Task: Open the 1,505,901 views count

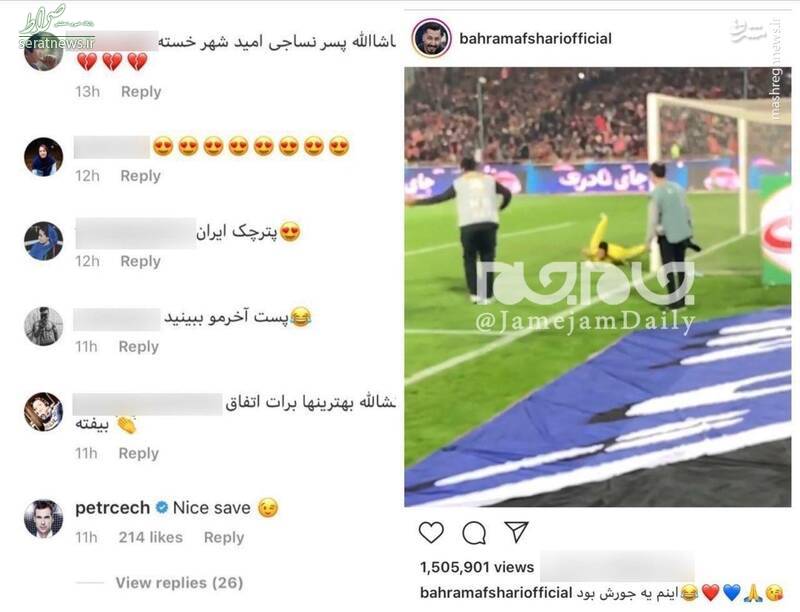Action: click(x=477, y=567)
